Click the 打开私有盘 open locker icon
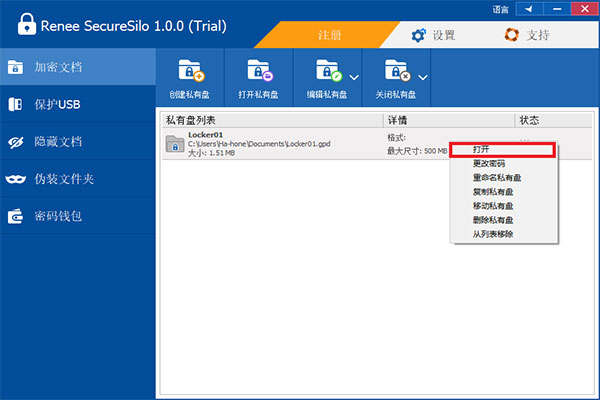The height and width of the screenshot is (400, 600). [259, 70]
